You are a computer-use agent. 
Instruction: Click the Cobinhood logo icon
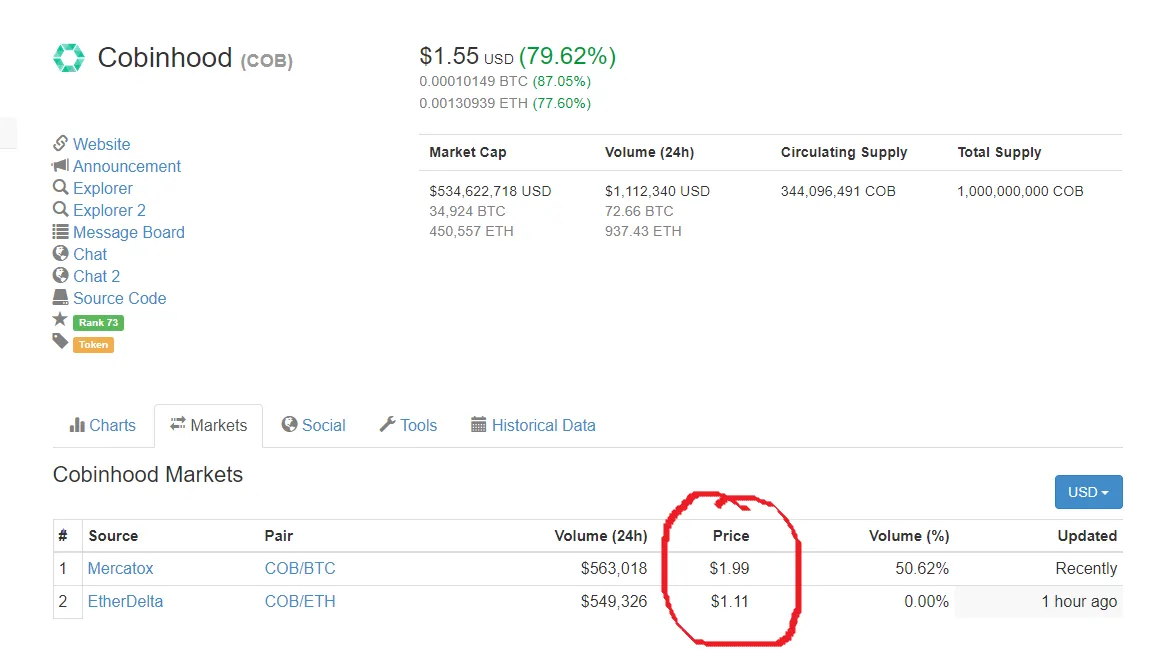click(69, 58)
